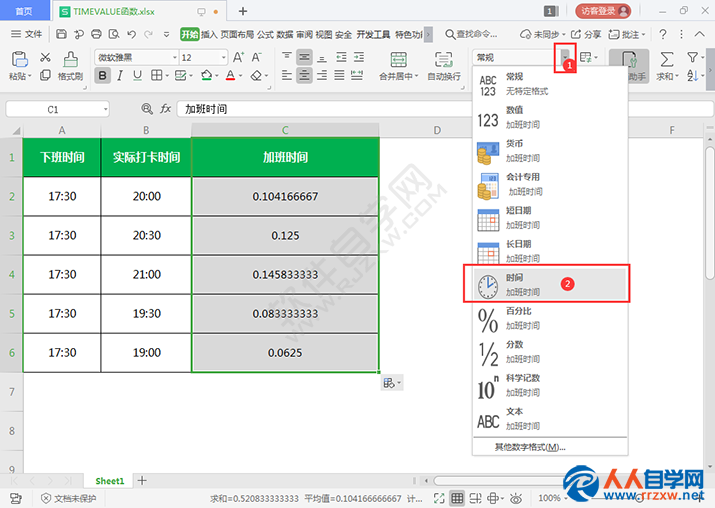
Task: Click the 首页 home tab
Action: (x=24, y=11)
